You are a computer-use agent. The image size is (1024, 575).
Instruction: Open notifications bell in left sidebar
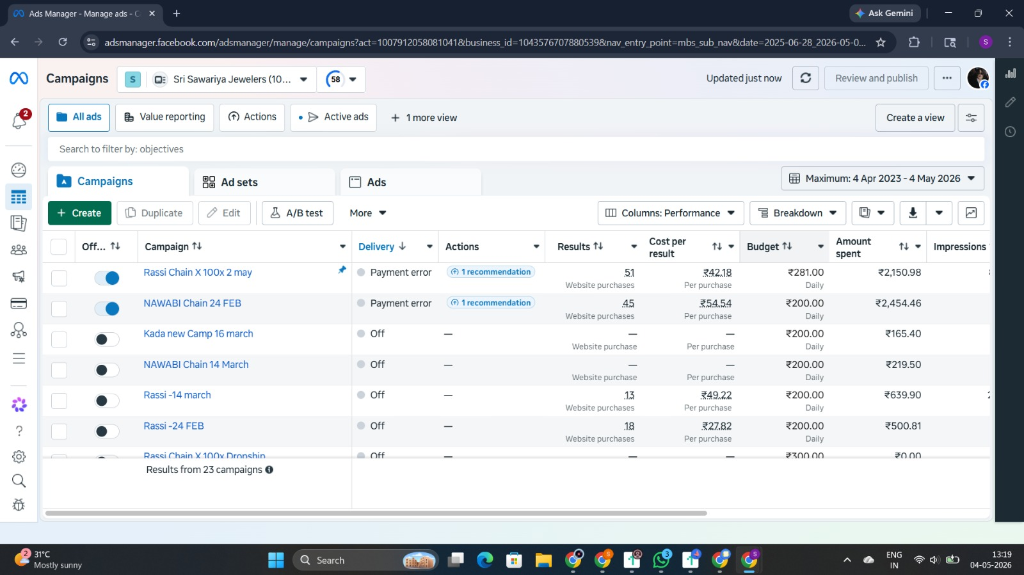(19, 120)
